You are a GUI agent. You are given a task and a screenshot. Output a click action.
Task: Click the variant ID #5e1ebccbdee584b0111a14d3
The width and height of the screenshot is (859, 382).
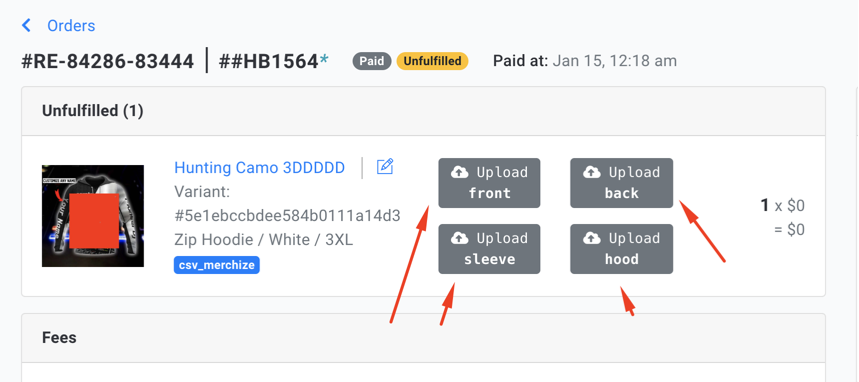pos(288,216)
